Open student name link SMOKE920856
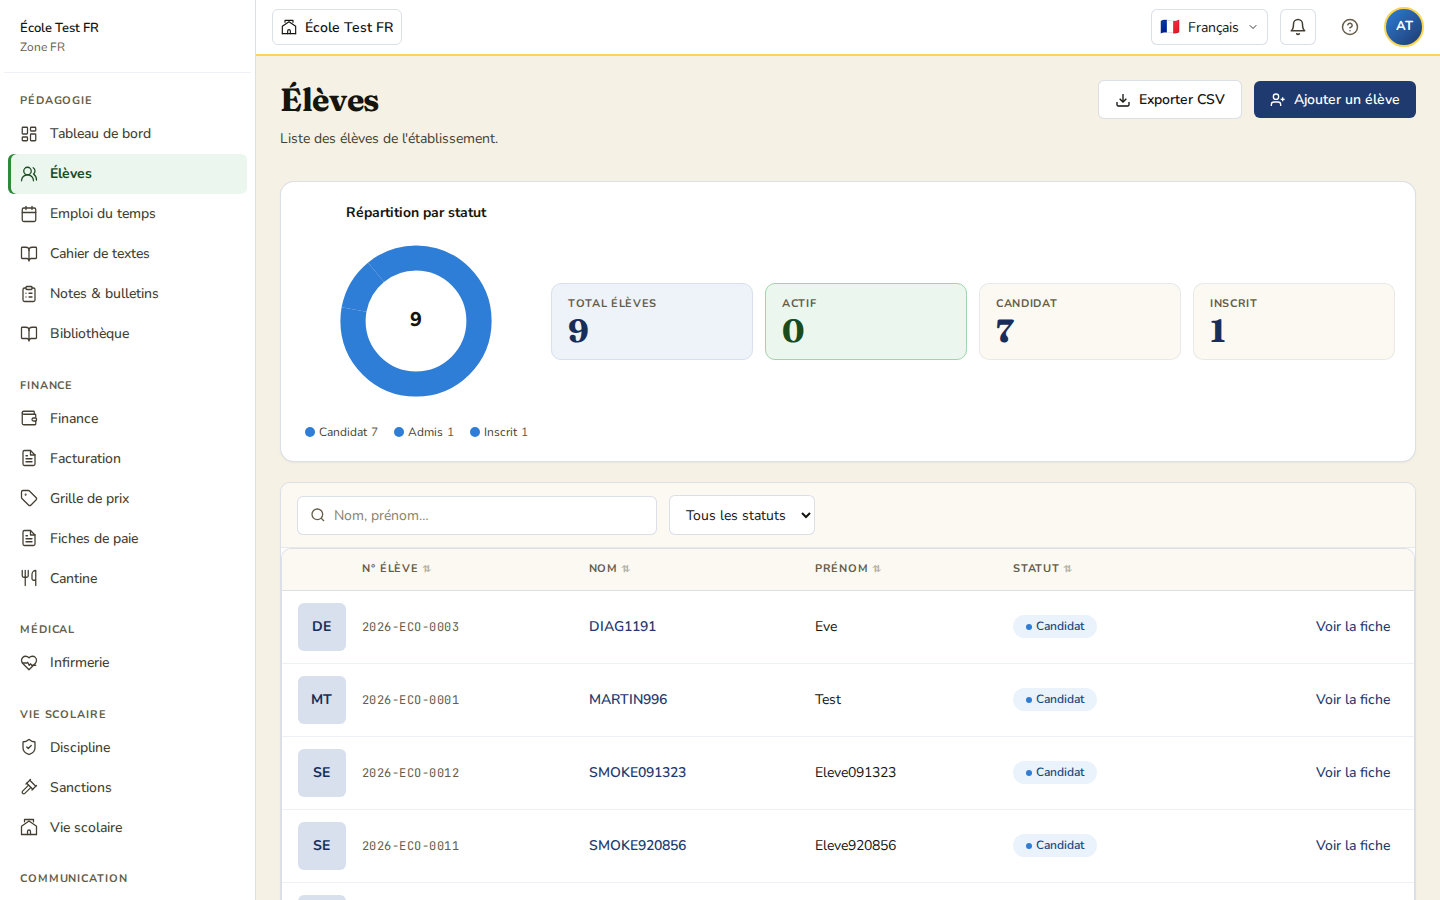The image size is (1440, 900). pyautogui.click(x=637, y=846)
